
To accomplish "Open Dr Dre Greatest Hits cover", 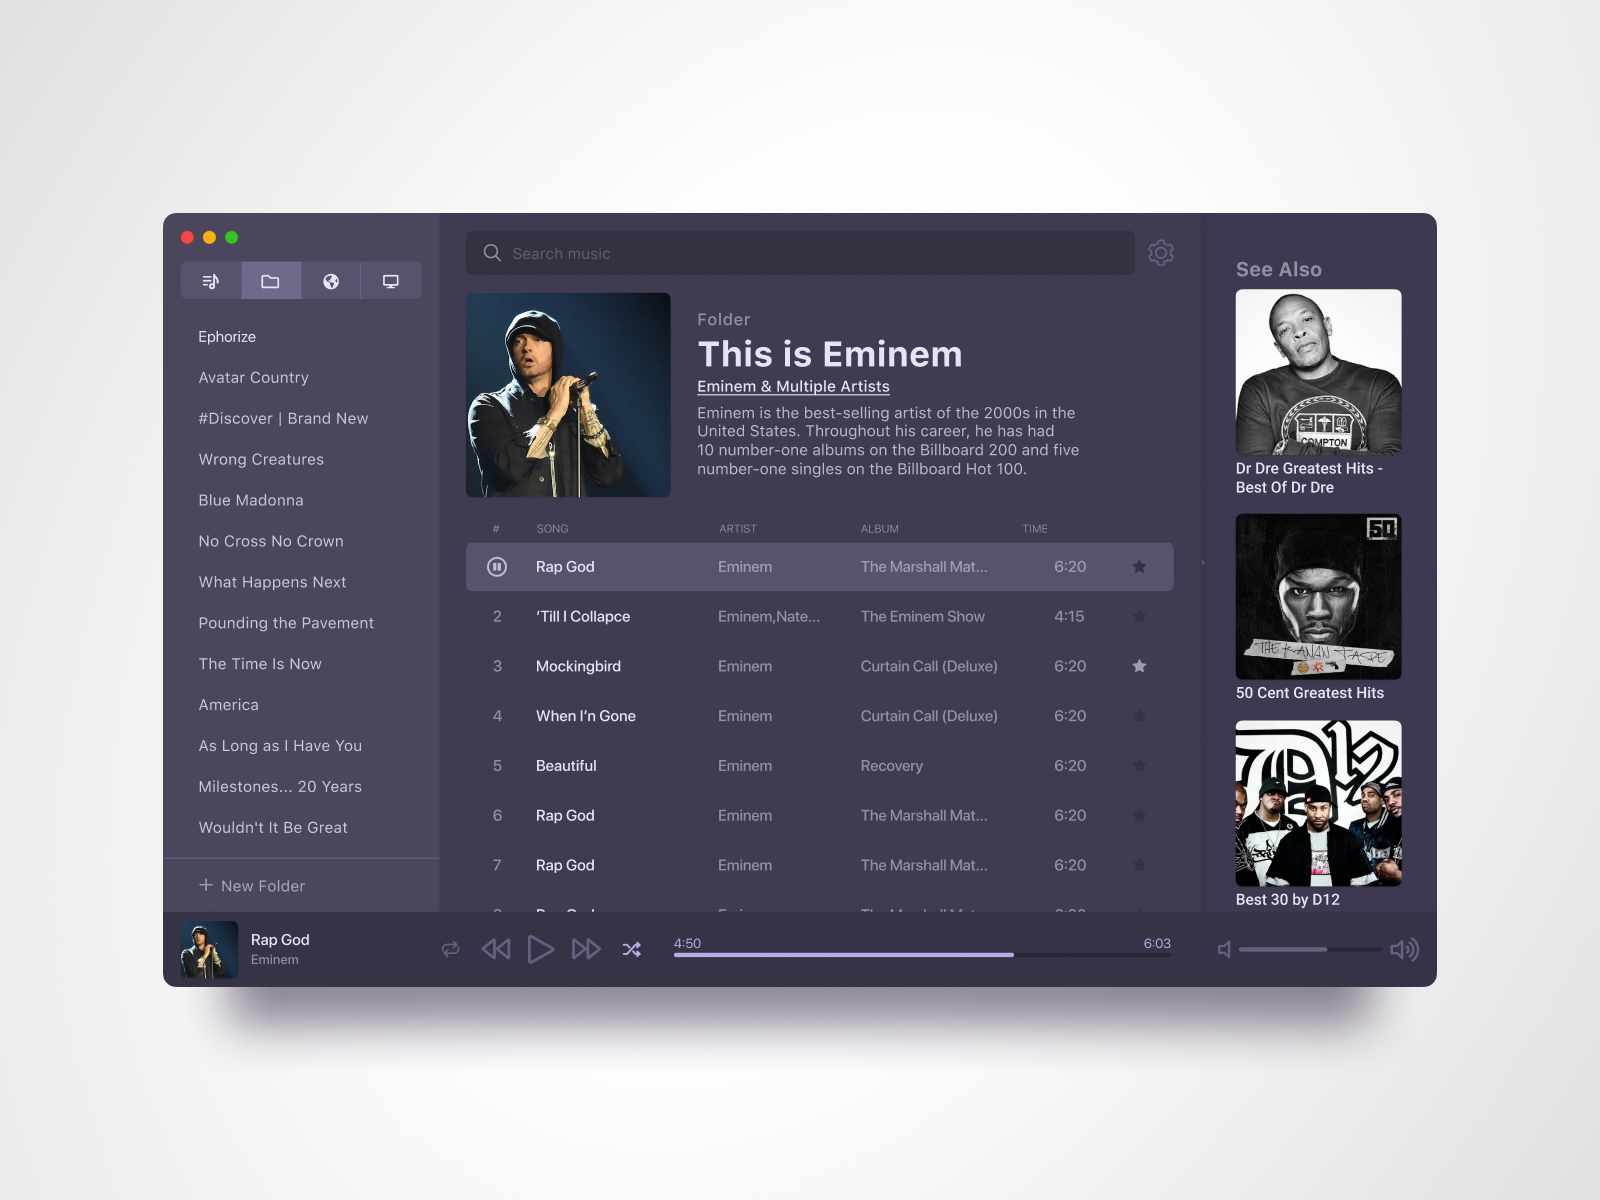I will [x=1318, y=372].
